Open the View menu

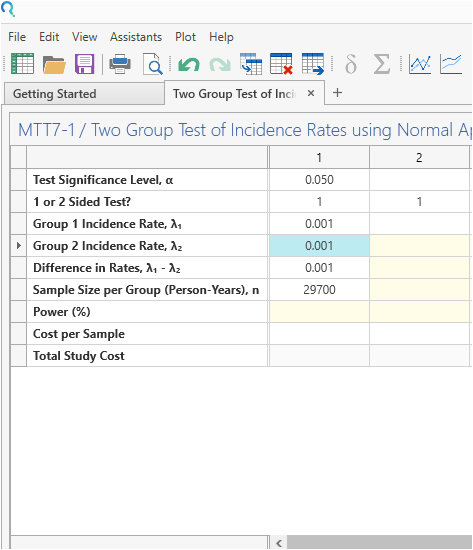85,37
